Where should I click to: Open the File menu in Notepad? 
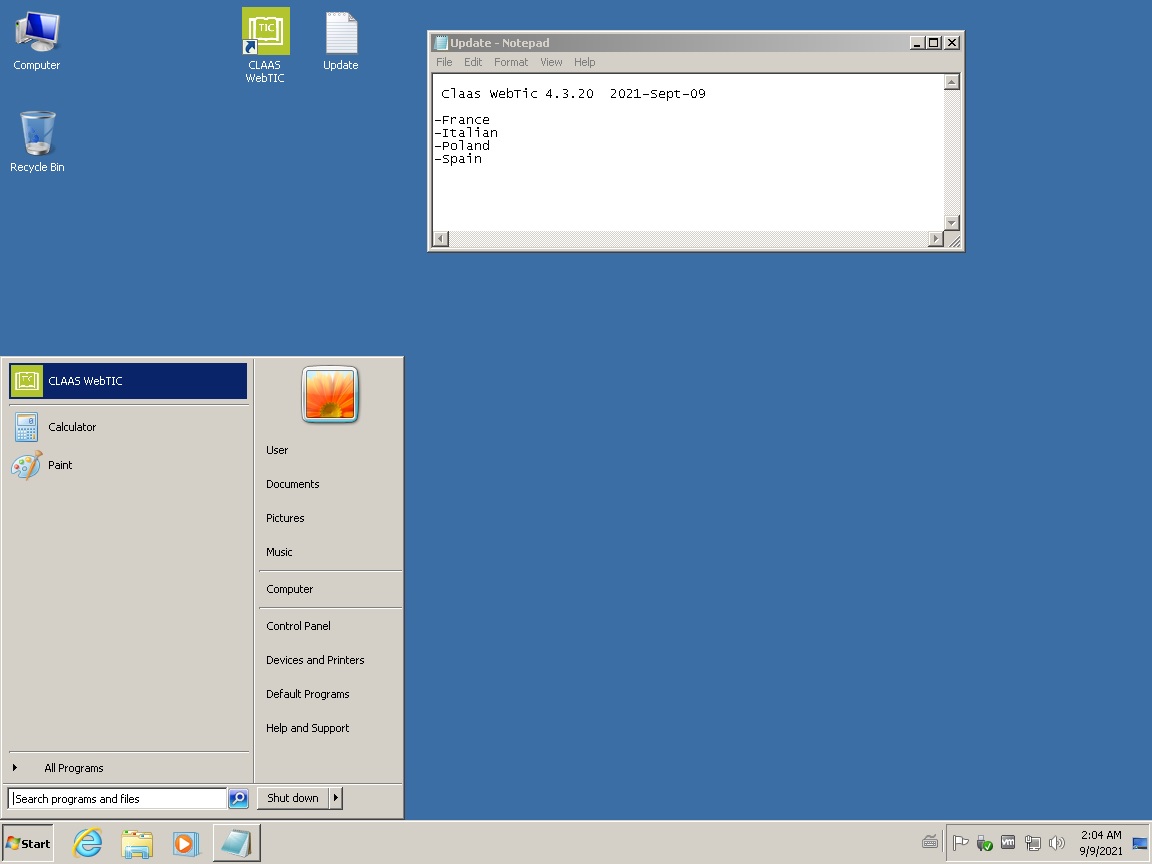444,62
